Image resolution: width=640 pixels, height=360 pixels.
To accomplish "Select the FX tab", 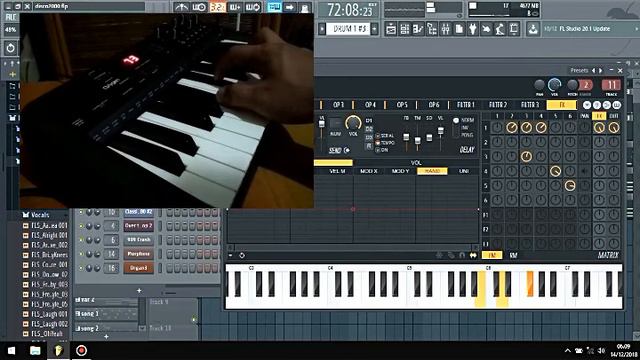I will (562, 105).
